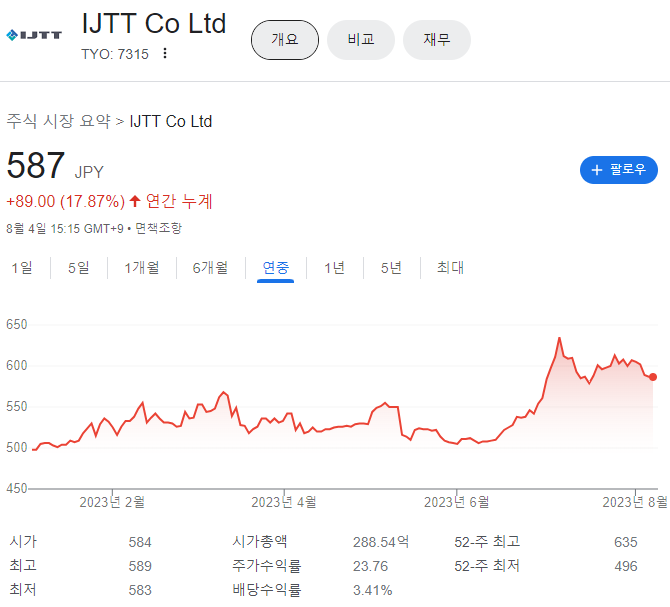Show the 6개월 chart range

click(210, 268)
